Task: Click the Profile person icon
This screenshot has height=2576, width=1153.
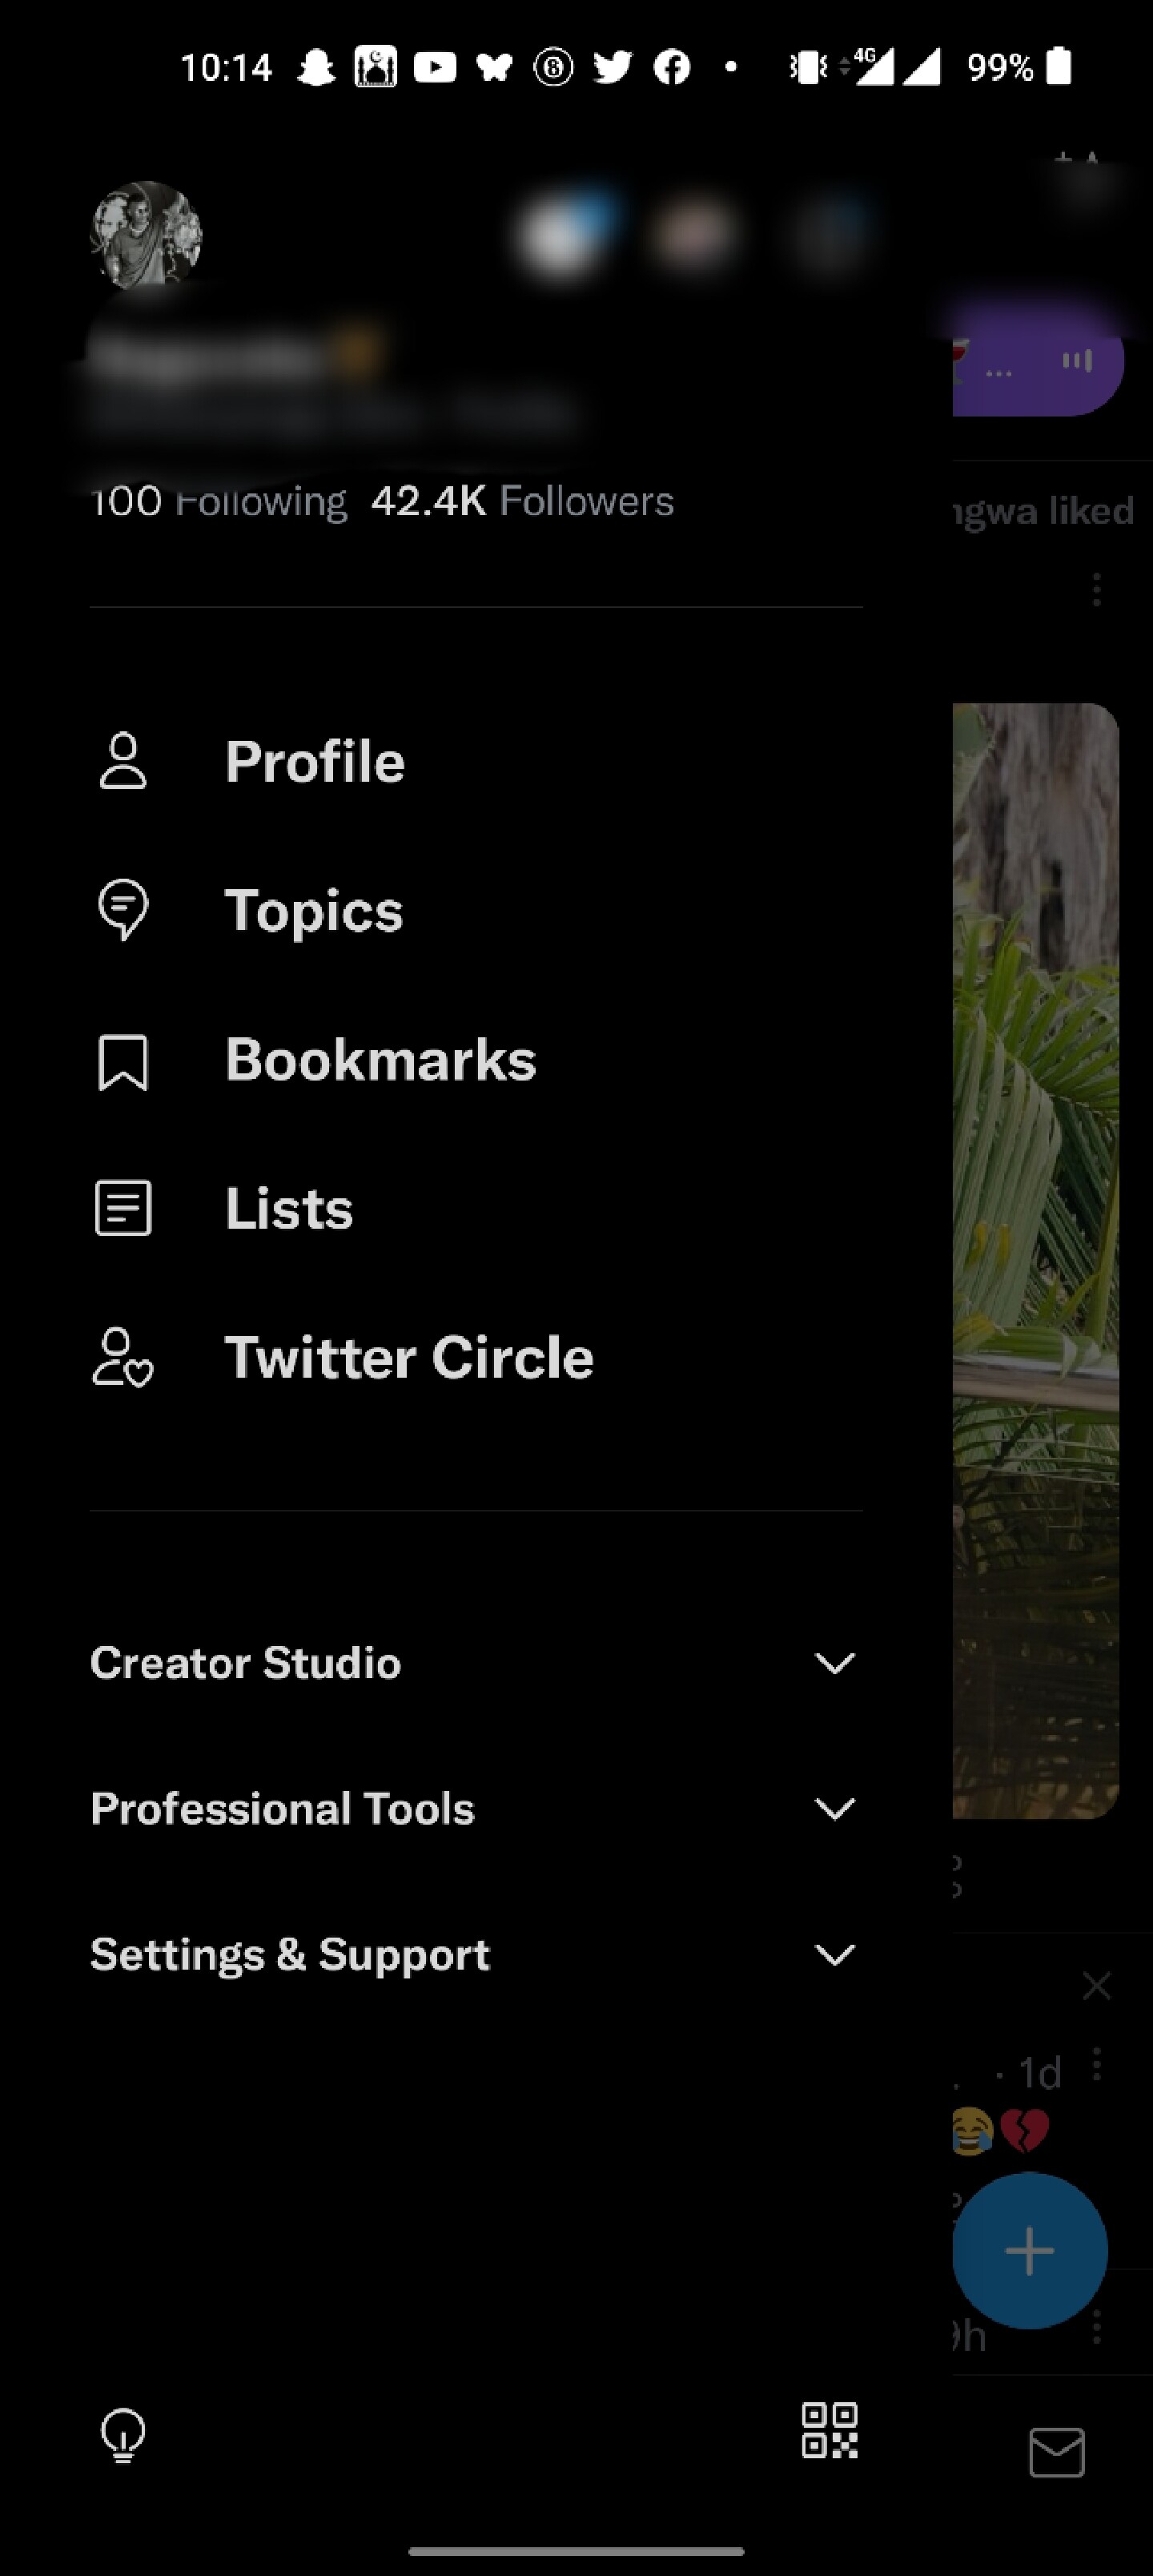Action: 123,762
